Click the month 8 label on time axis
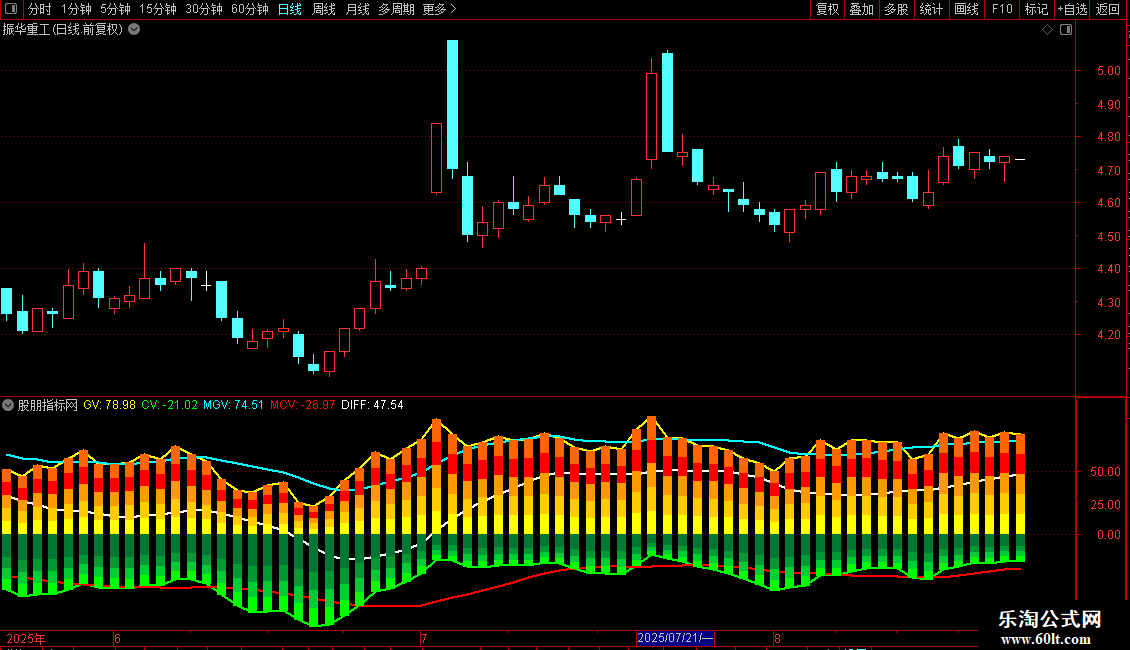Image resolution: width=1130 pixels, height=650 pixels. (x=778, y=638)
